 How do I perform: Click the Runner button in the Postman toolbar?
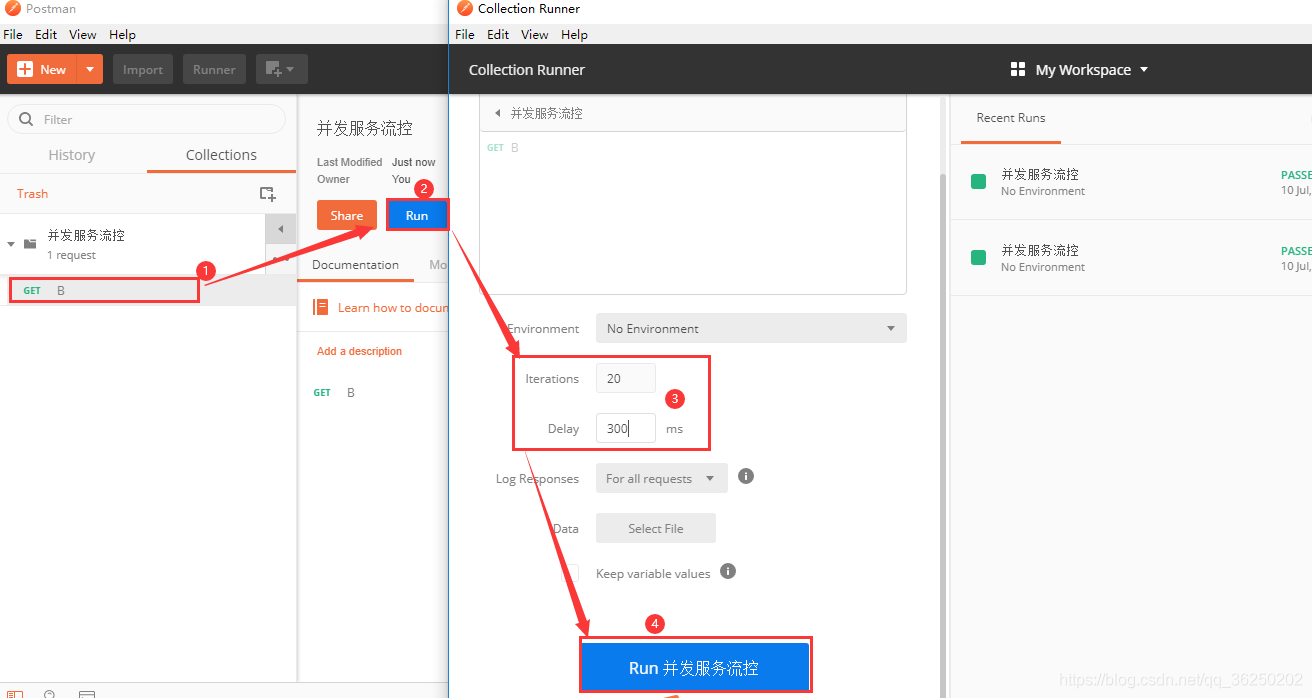(214, 69)
